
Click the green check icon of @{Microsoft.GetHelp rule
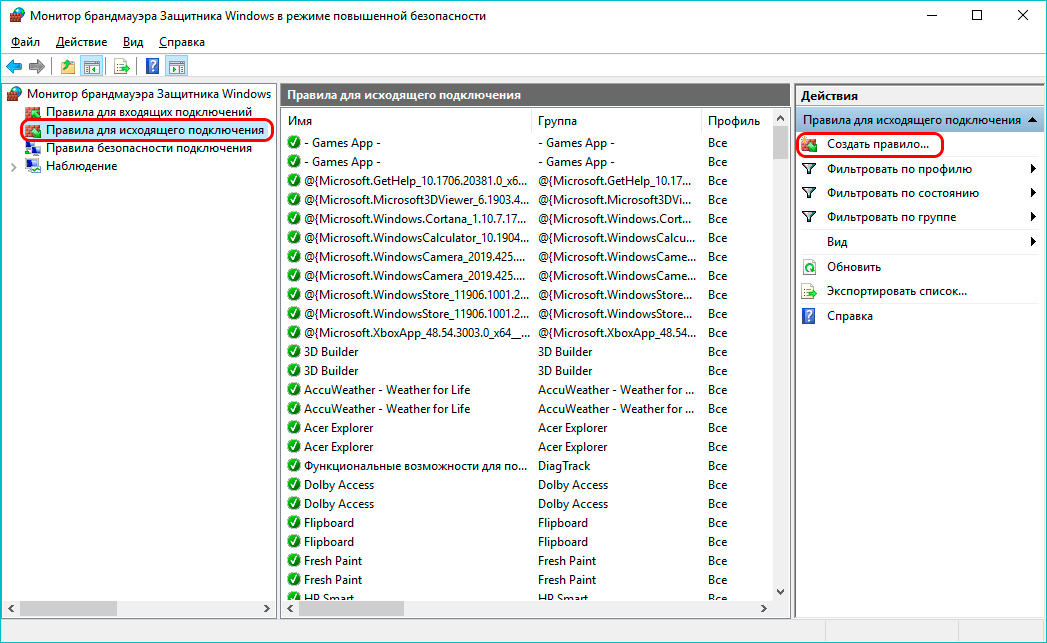coord(294,180)
